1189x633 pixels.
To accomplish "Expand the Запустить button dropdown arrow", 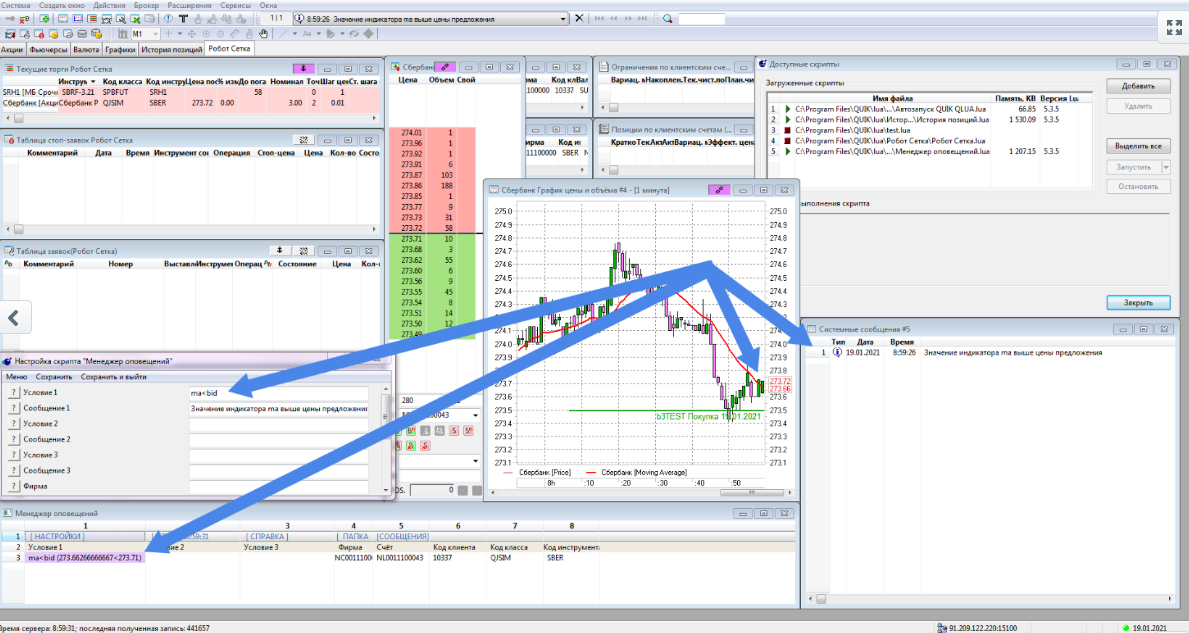I will click(x=1165, y=167).
